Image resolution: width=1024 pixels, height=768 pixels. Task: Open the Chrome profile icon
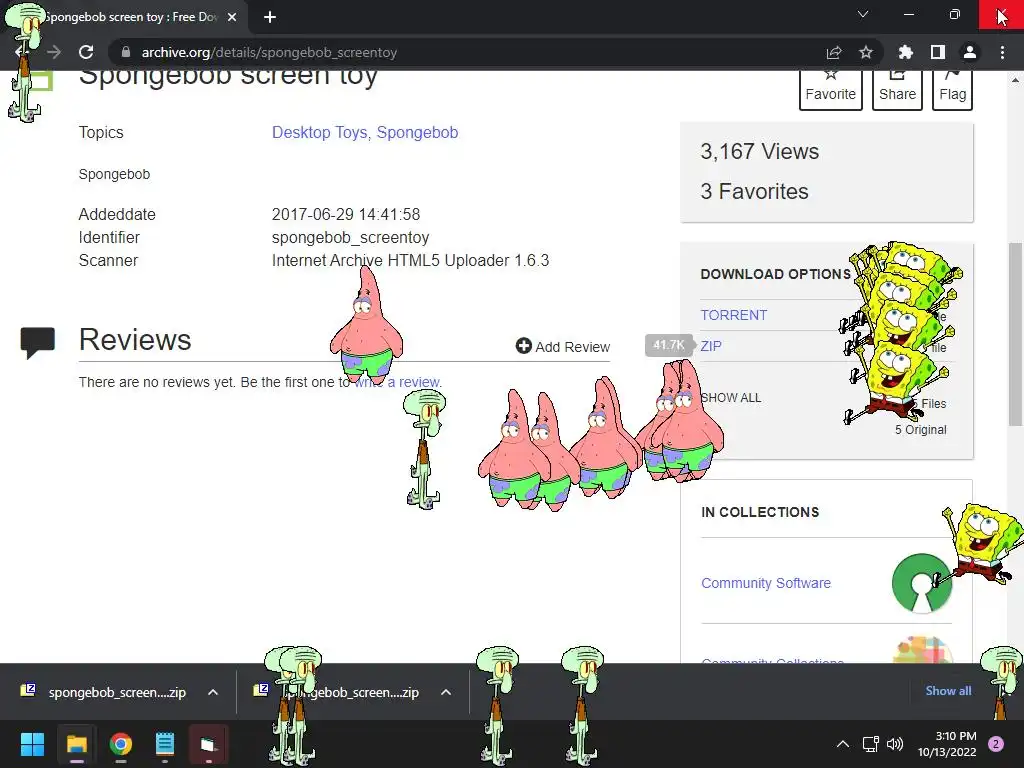pyautogui.click(x=970, y=52)
